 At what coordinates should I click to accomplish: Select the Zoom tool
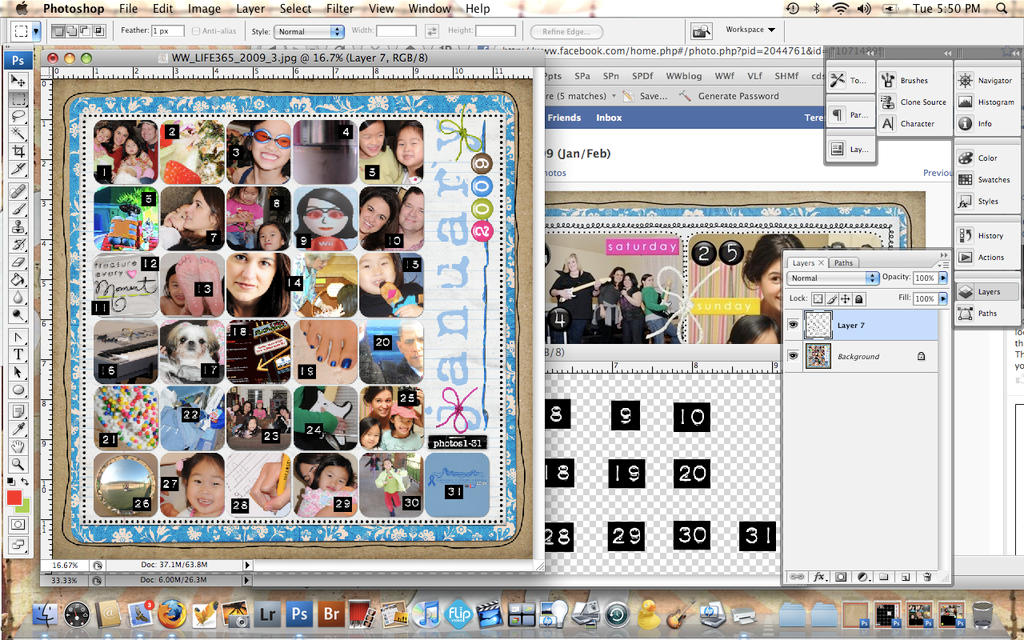coord(18,464)
